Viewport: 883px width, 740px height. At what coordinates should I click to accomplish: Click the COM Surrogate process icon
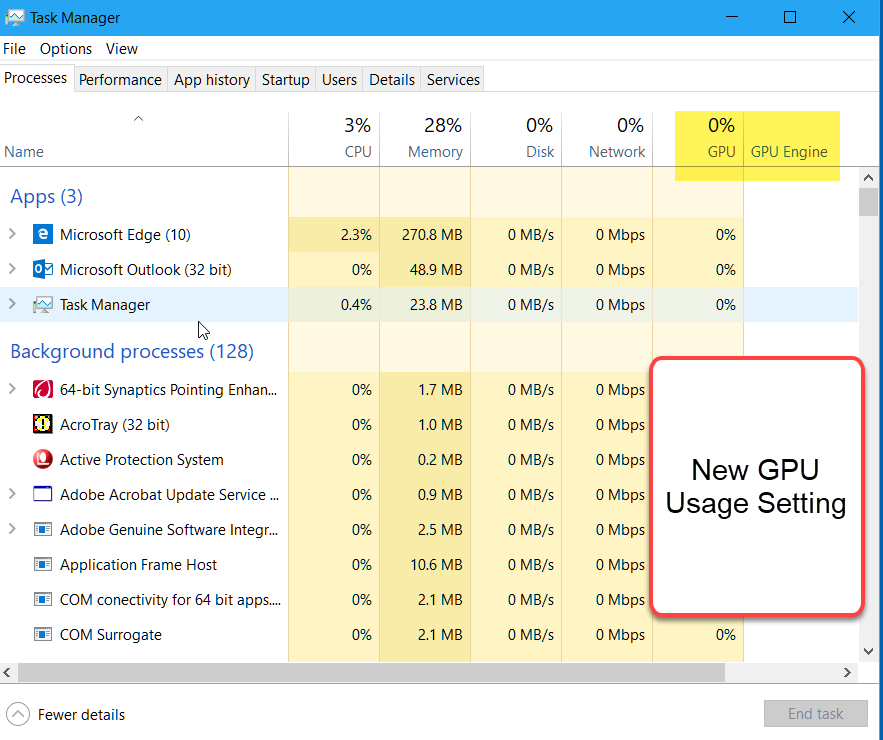pos(43,634)
